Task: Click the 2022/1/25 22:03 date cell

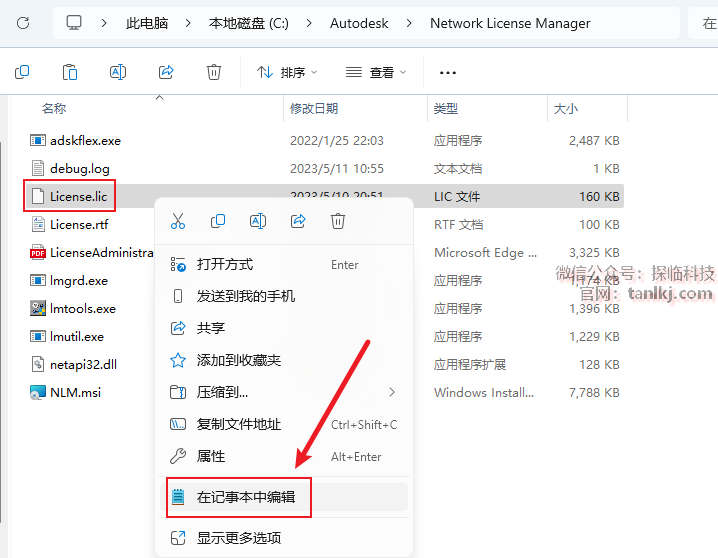Action: click(337, 141)
